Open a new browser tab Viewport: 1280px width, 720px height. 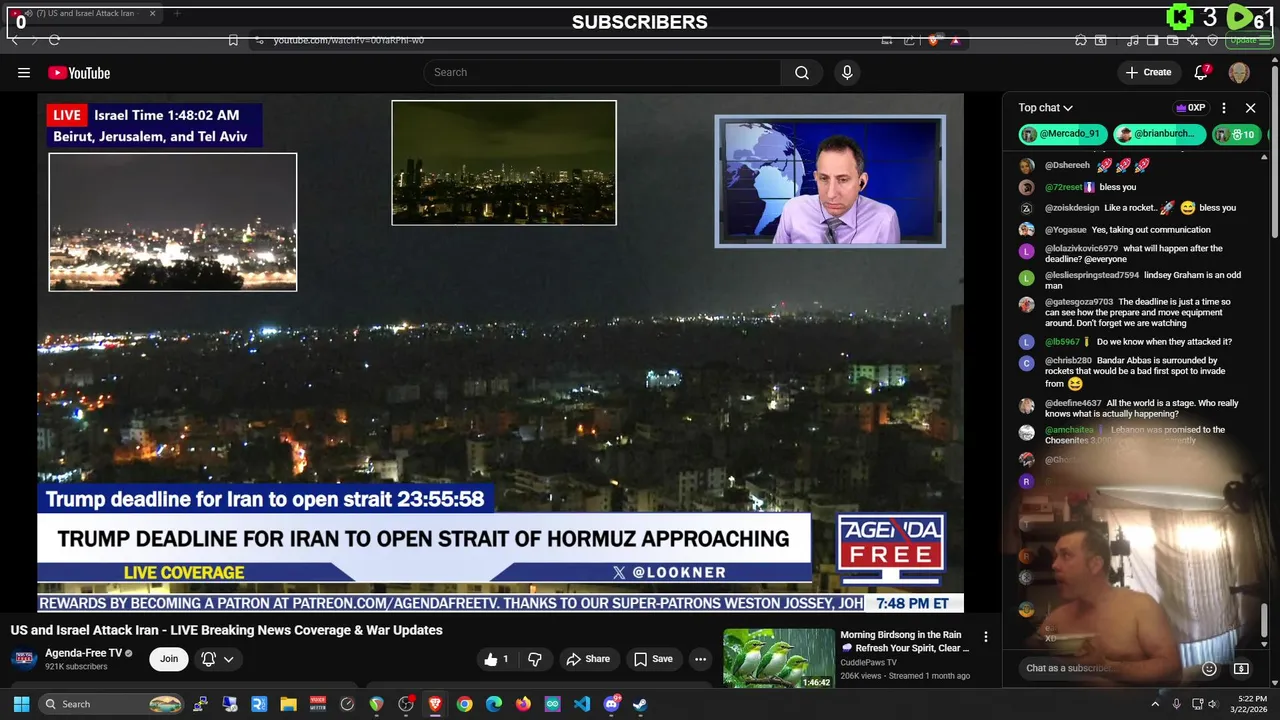(x=177, y=14)
